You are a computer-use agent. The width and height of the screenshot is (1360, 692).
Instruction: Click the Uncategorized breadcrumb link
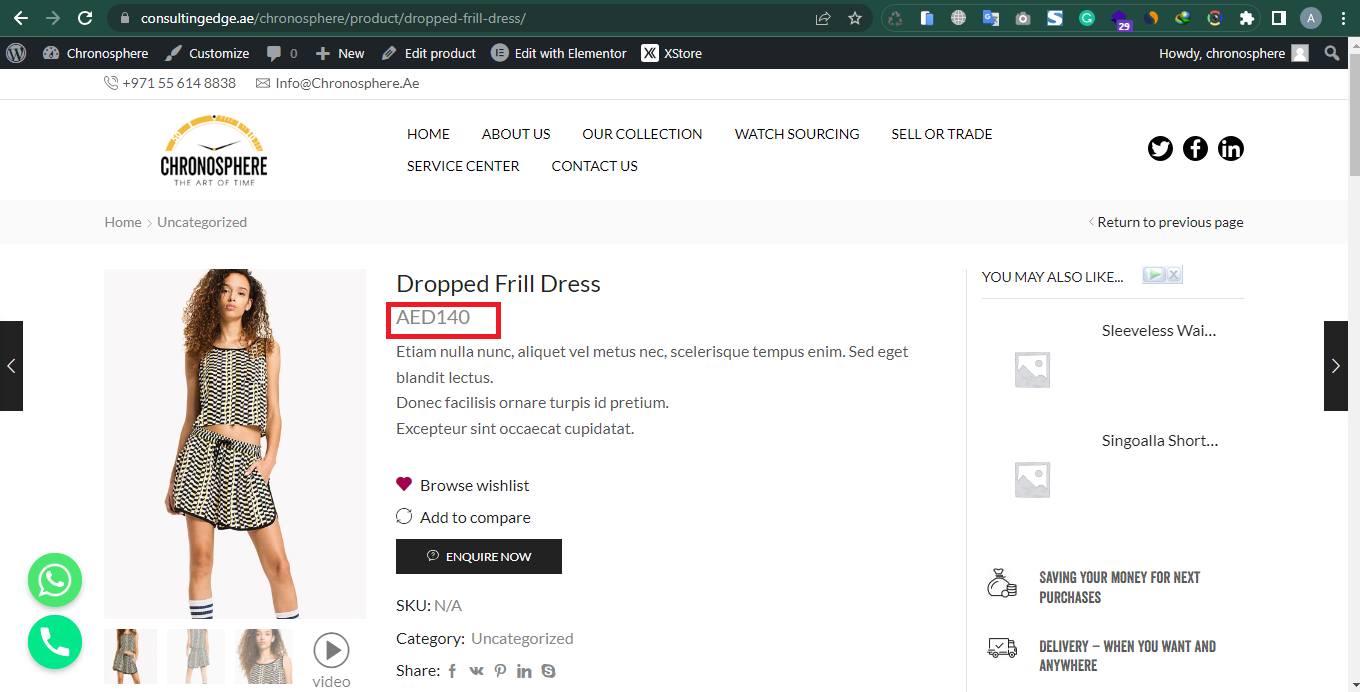click(x=202, y=222)
